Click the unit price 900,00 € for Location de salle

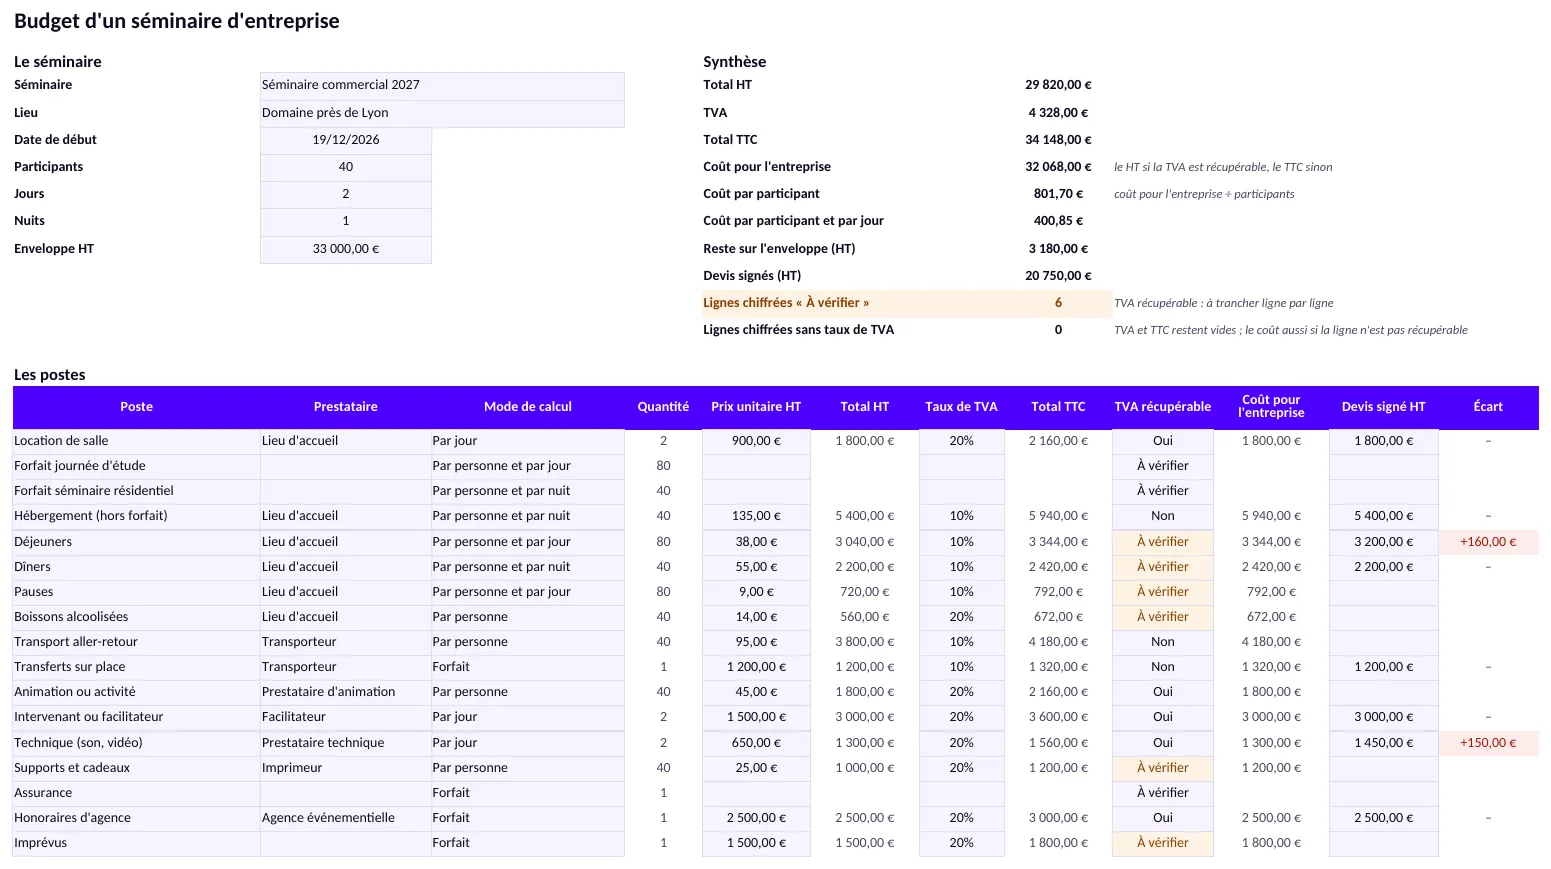756,441
